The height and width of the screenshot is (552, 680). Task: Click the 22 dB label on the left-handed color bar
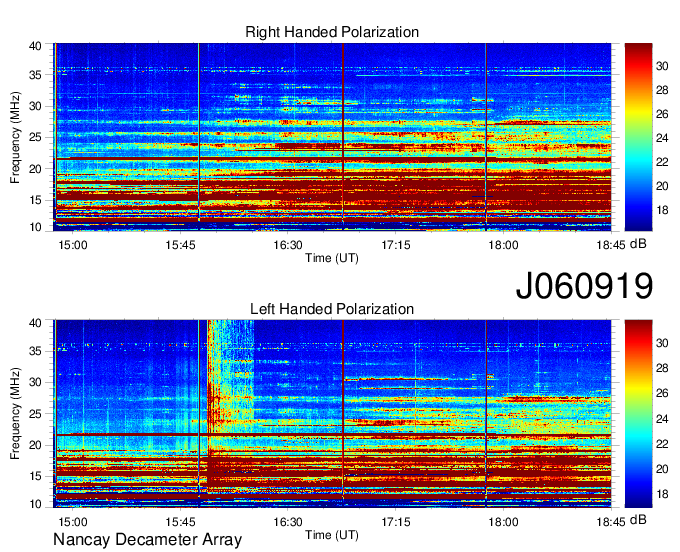click(x=662, y=444)
